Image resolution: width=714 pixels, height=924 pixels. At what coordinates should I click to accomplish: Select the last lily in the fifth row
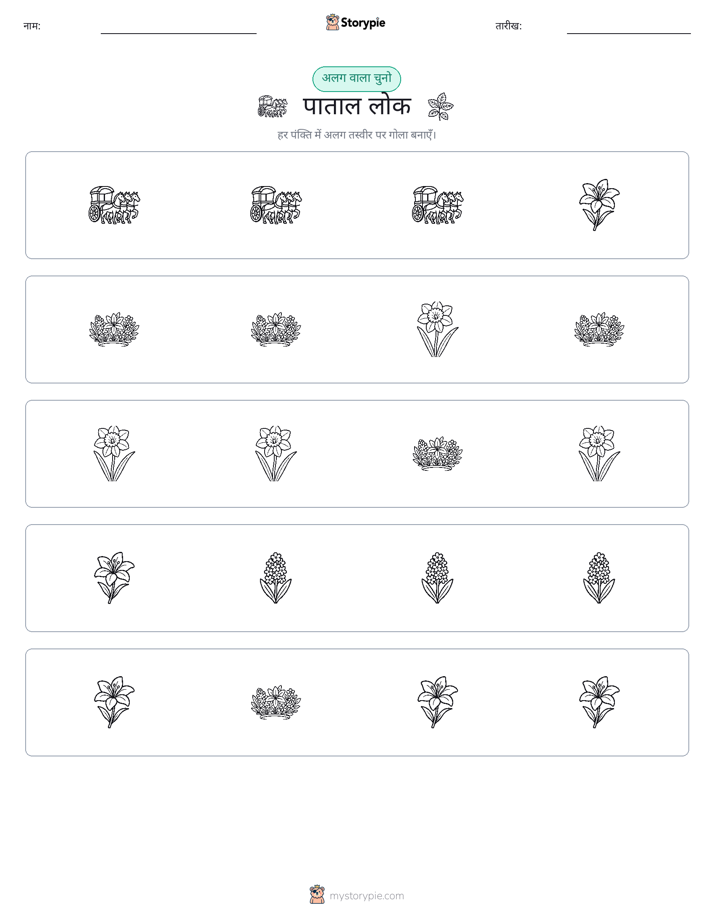point(599,702)
